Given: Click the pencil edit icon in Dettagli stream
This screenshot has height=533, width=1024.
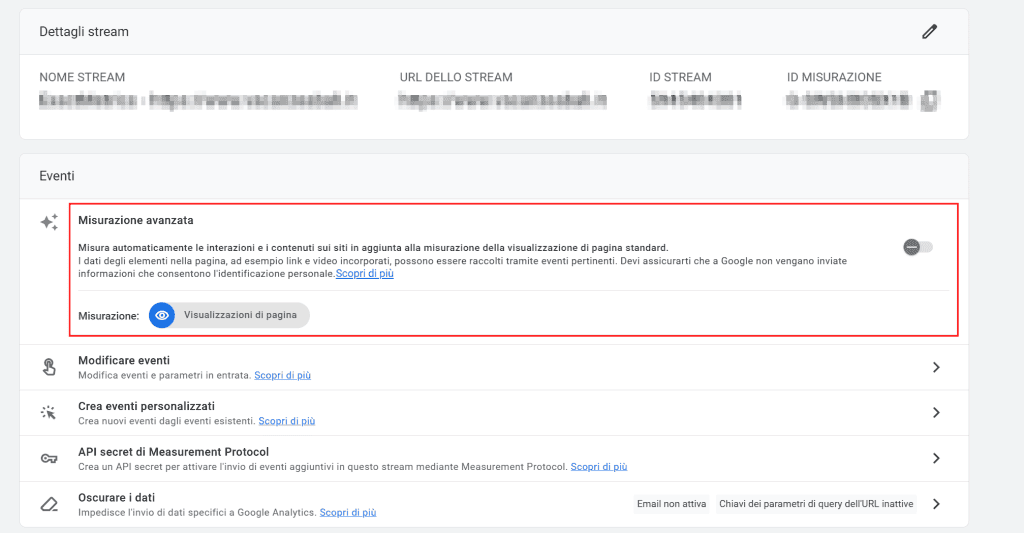Looking at the screenshot, I should (x=930, y=32).
